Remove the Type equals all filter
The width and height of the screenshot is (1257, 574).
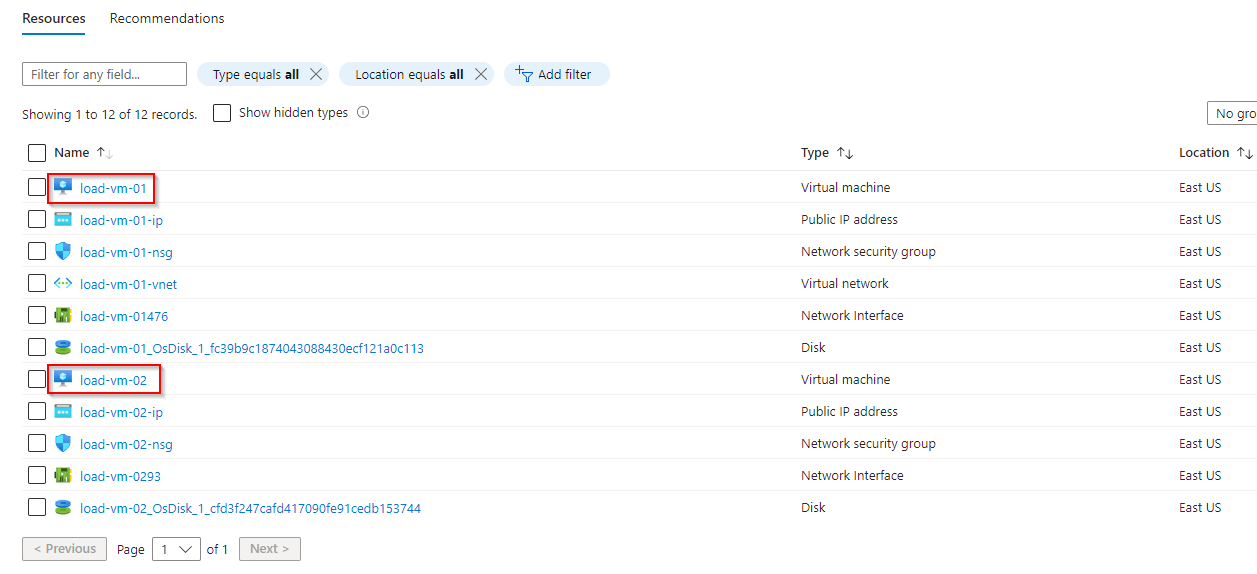point(316,74)
